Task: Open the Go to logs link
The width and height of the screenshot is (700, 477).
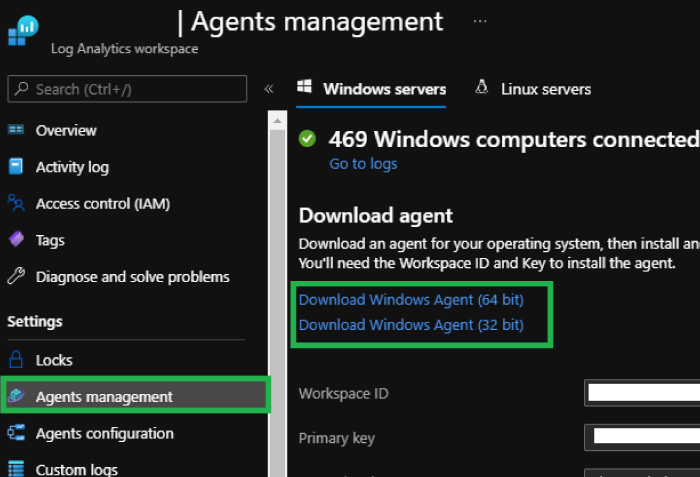Action: tap(363, 164)
